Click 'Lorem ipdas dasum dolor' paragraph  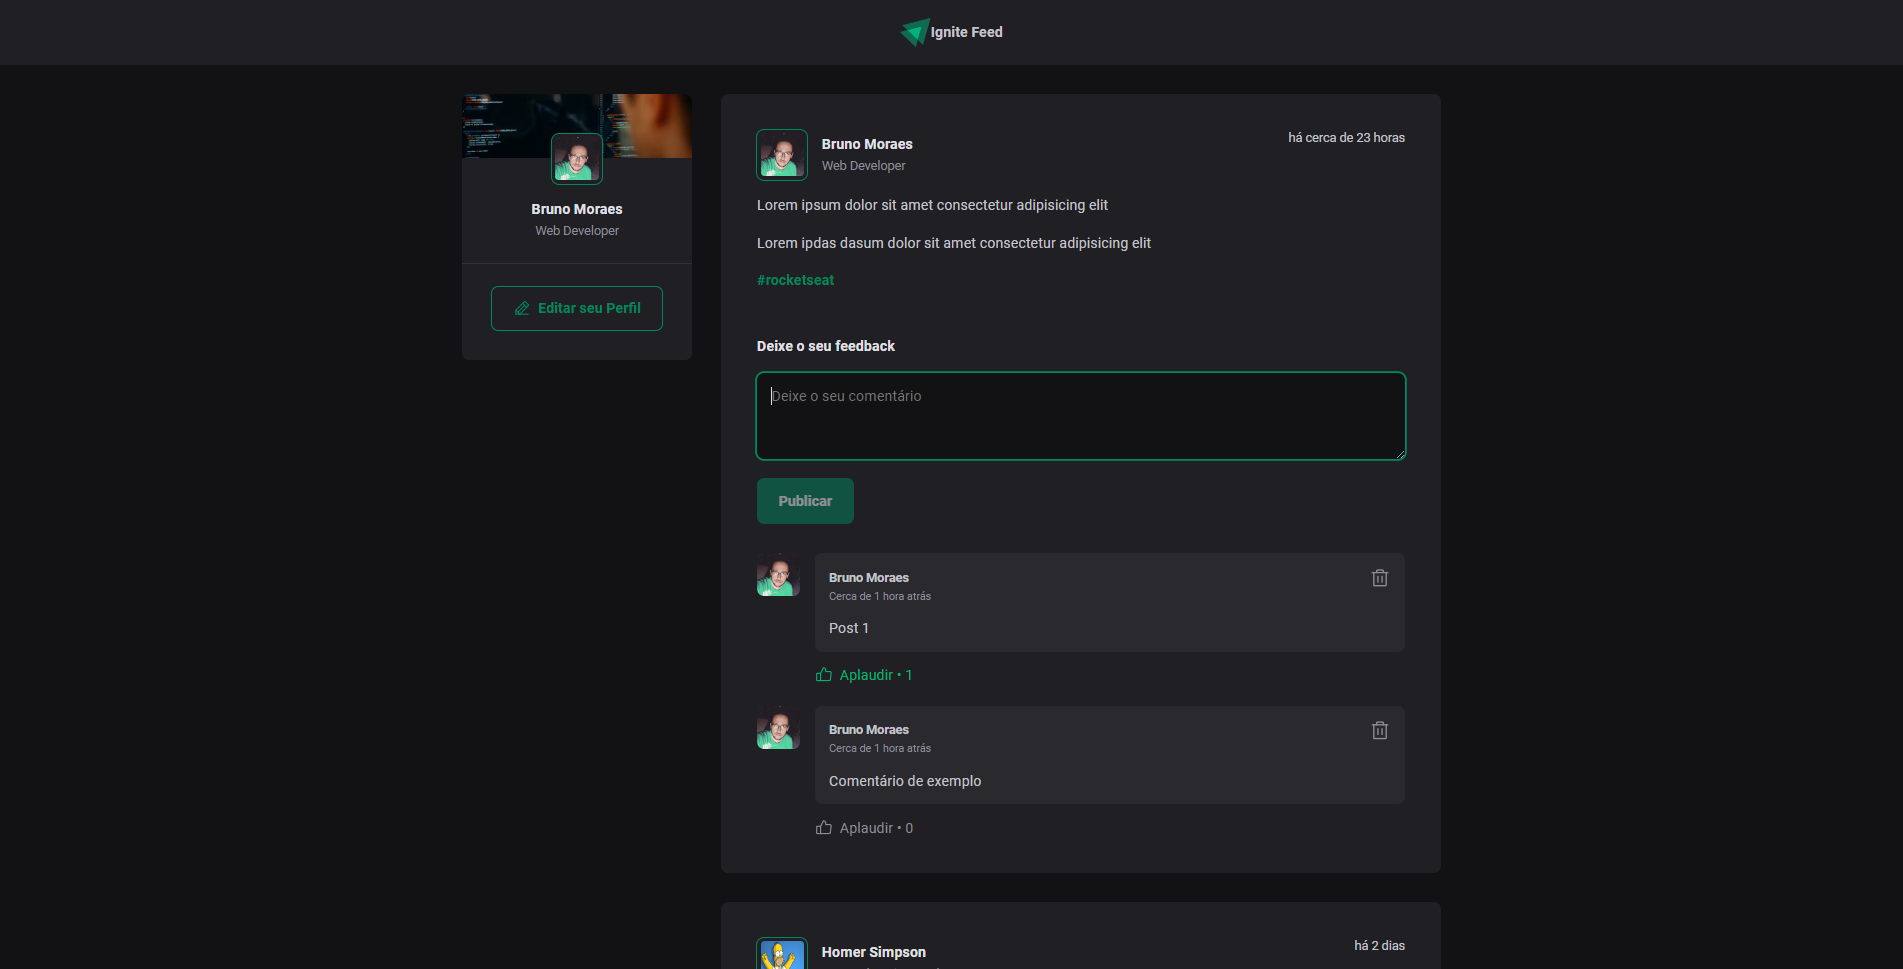point(954,243)
